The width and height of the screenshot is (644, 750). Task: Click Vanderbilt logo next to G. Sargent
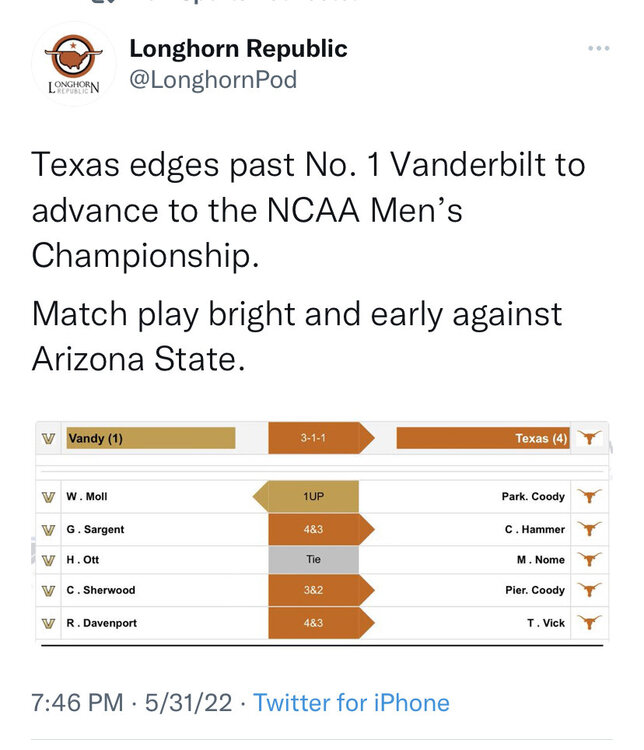point(47,529)
